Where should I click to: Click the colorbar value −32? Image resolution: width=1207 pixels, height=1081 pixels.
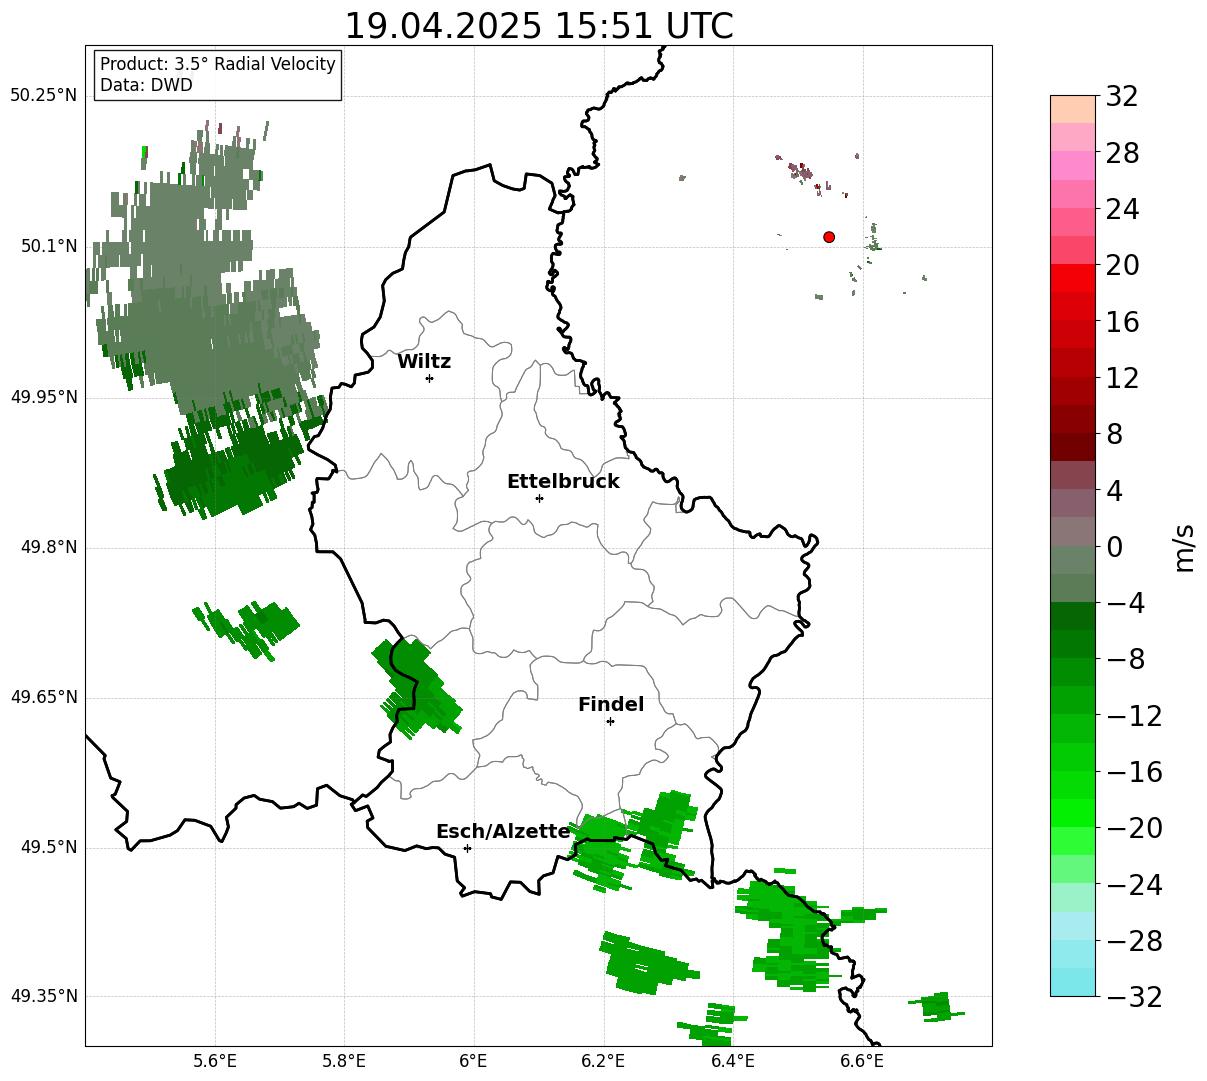[1134, 997]
